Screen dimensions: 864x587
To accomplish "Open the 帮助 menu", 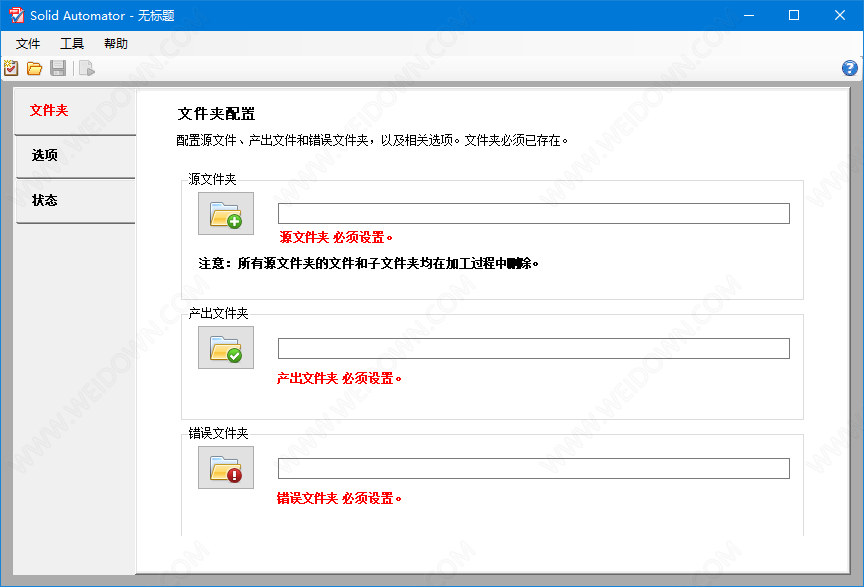I will point(116,44).
